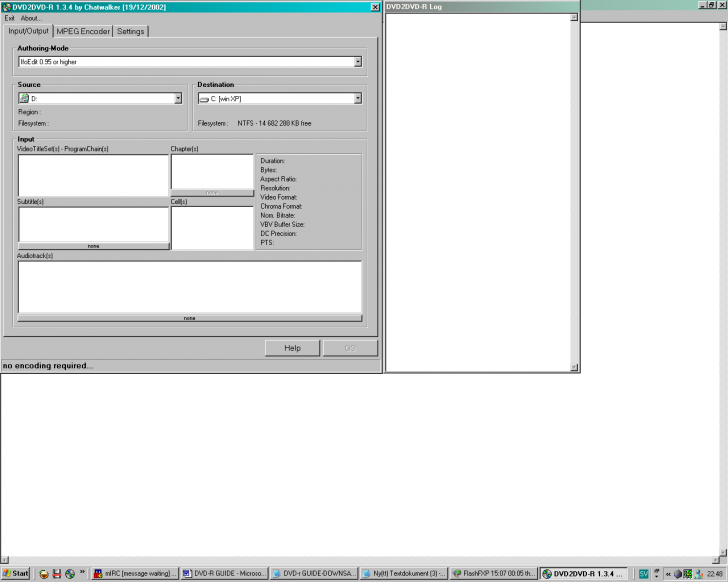
Task: Click the 'Duration:' info label
Action: (273, 161)
